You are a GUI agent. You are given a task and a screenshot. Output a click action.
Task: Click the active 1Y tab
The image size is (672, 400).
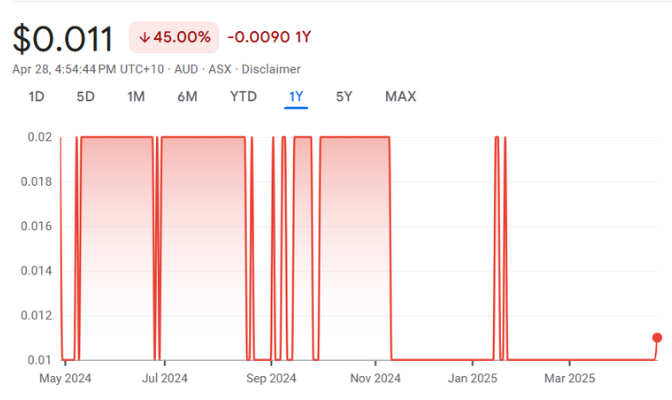296,96
